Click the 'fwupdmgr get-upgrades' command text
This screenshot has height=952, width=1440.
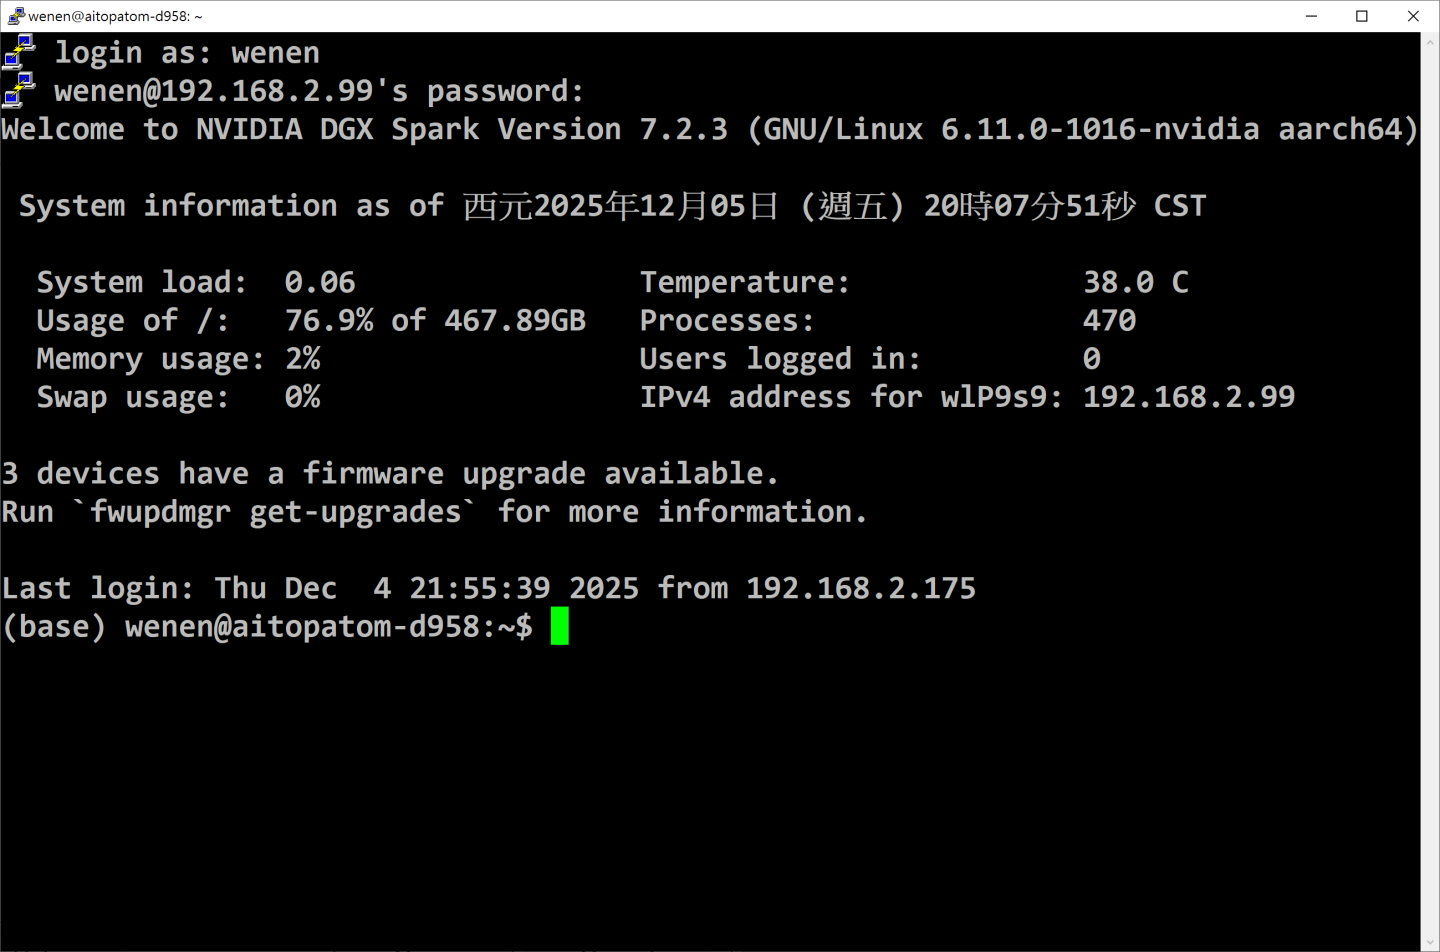(x=275, y=512)
